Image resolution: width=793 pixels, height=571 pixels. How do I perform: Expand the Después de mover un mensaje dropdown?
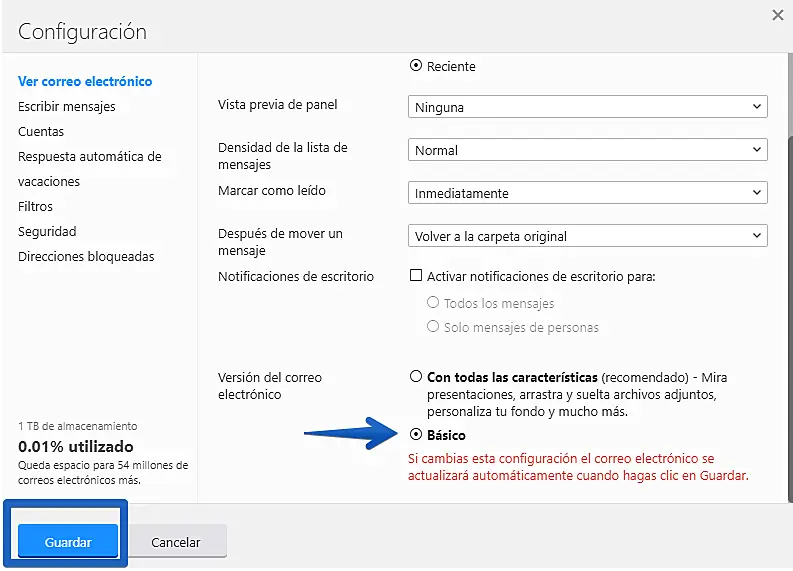coord(588,236)
